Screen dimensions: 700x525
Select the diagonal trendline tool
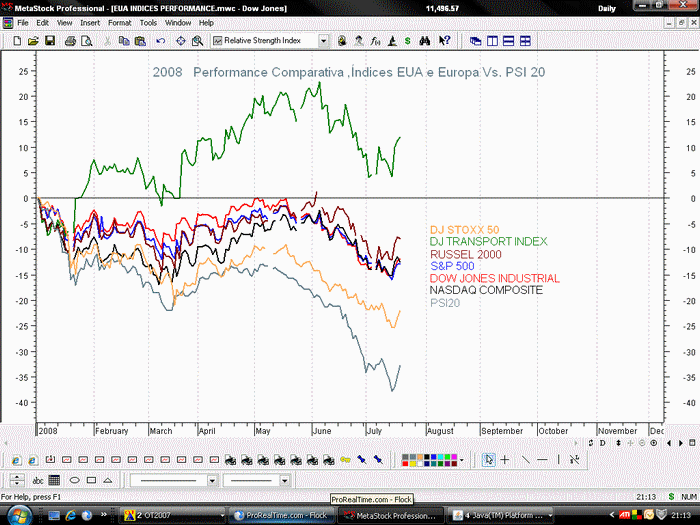tap(525, 459)
